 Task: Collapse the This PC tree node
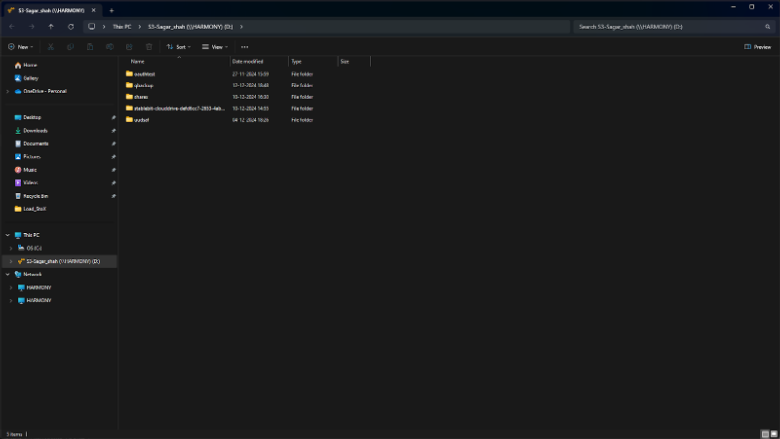click(7, 235)
